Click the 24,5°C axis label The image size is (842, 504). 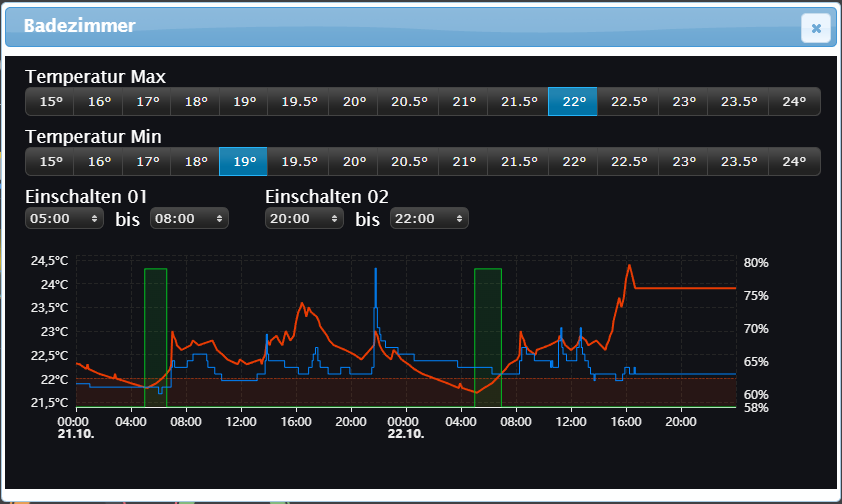(x=49, y=261)
